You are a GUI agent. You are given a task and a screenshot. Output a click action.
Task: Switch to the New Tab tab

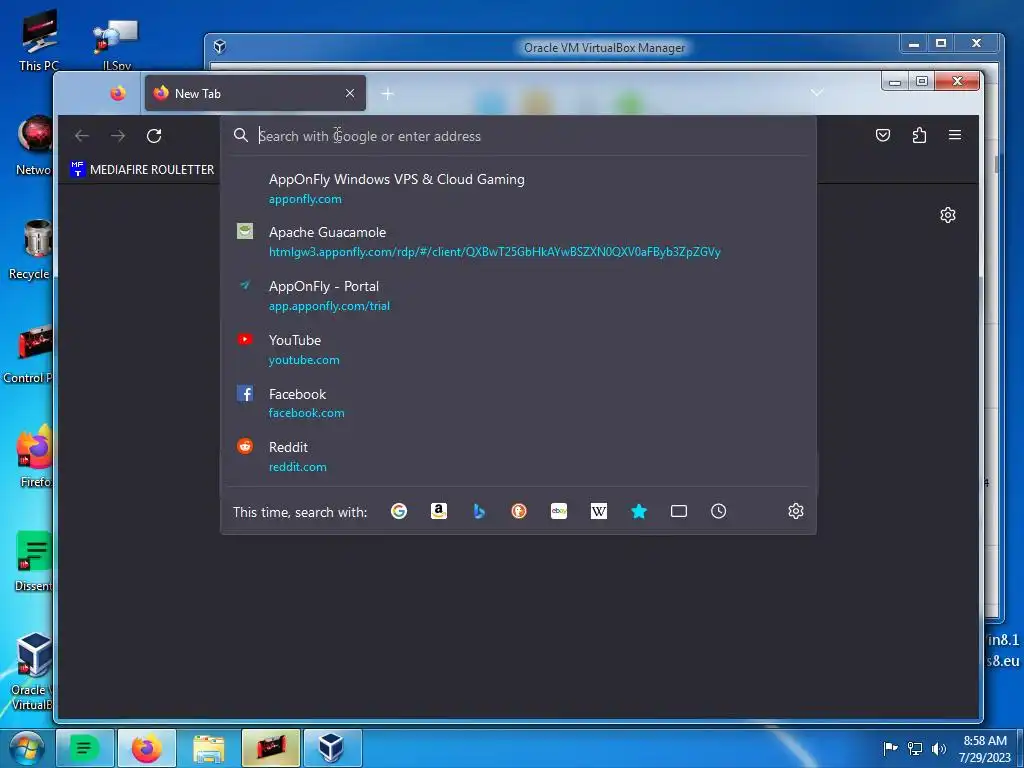tap(255, 93)
